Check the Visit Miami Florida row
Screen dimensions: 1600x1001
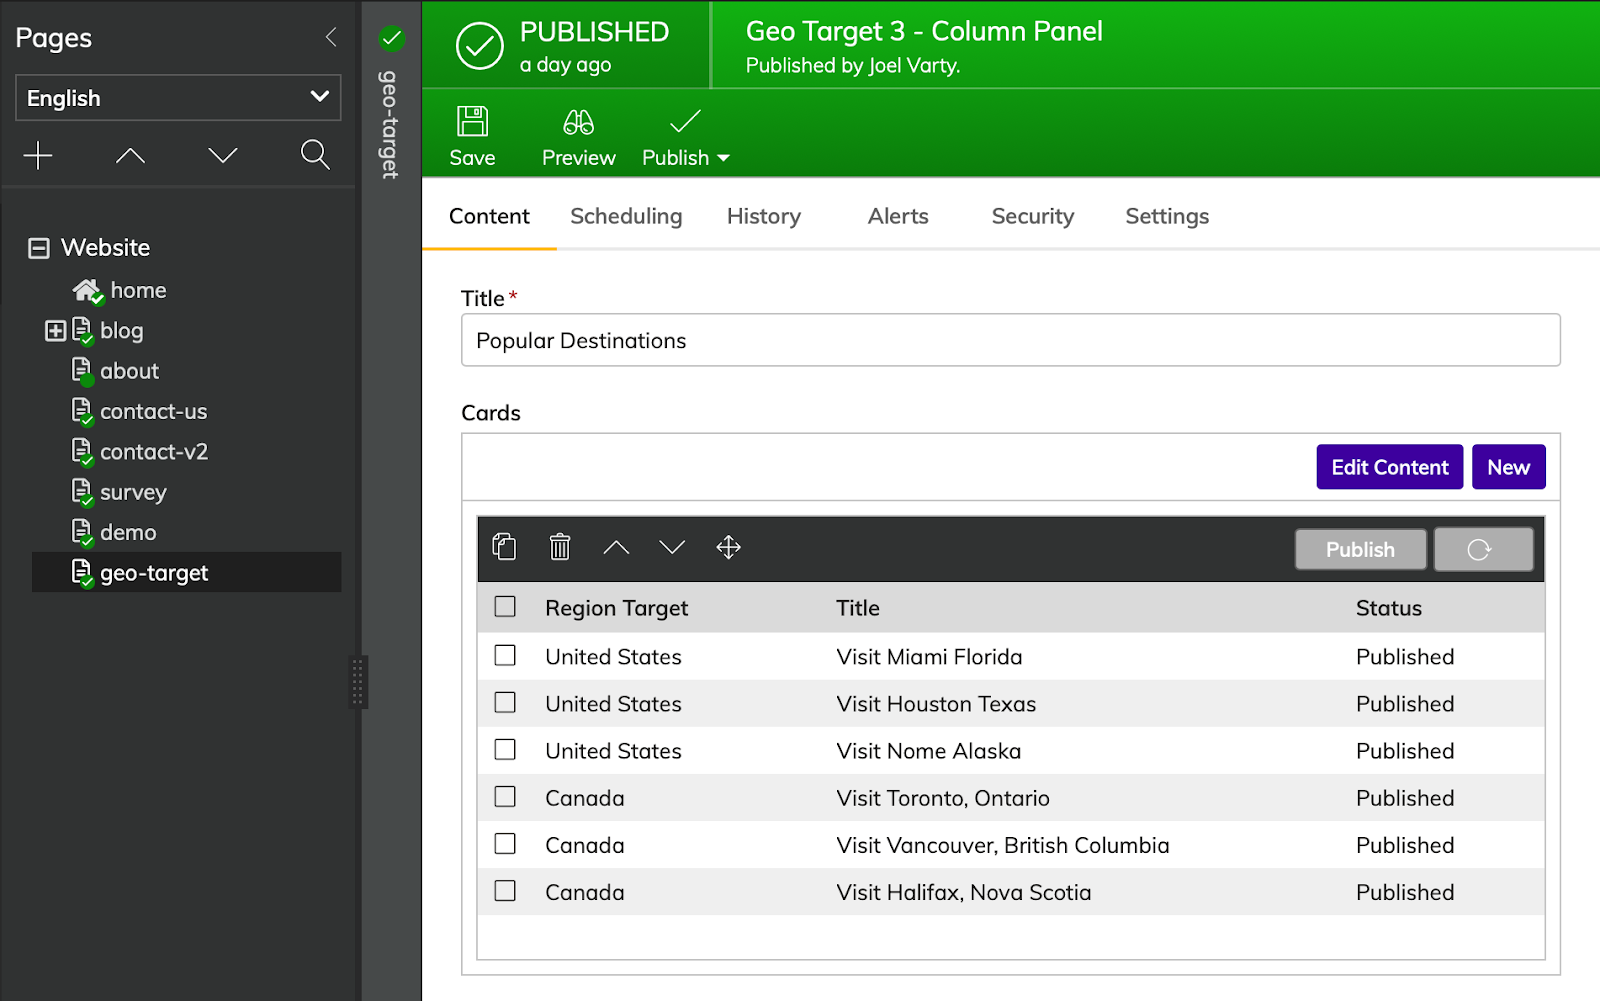505,656
